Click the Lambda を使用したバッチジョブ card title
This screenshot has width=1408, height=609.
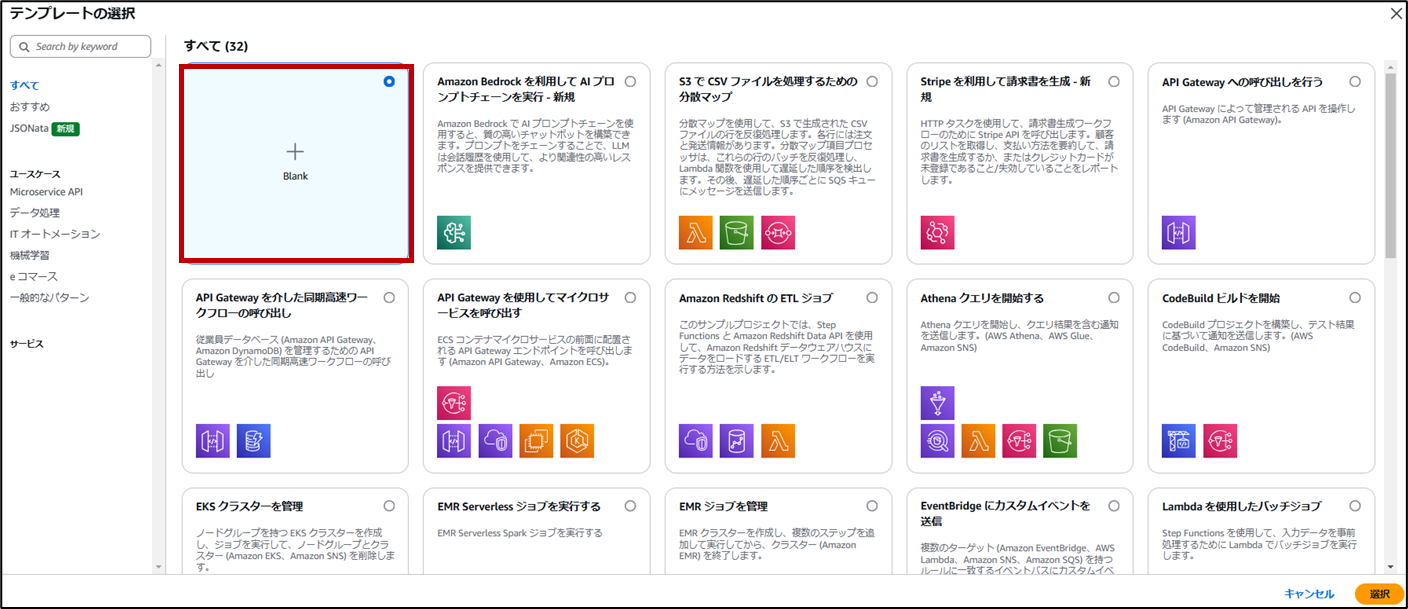coord(1241,506)
